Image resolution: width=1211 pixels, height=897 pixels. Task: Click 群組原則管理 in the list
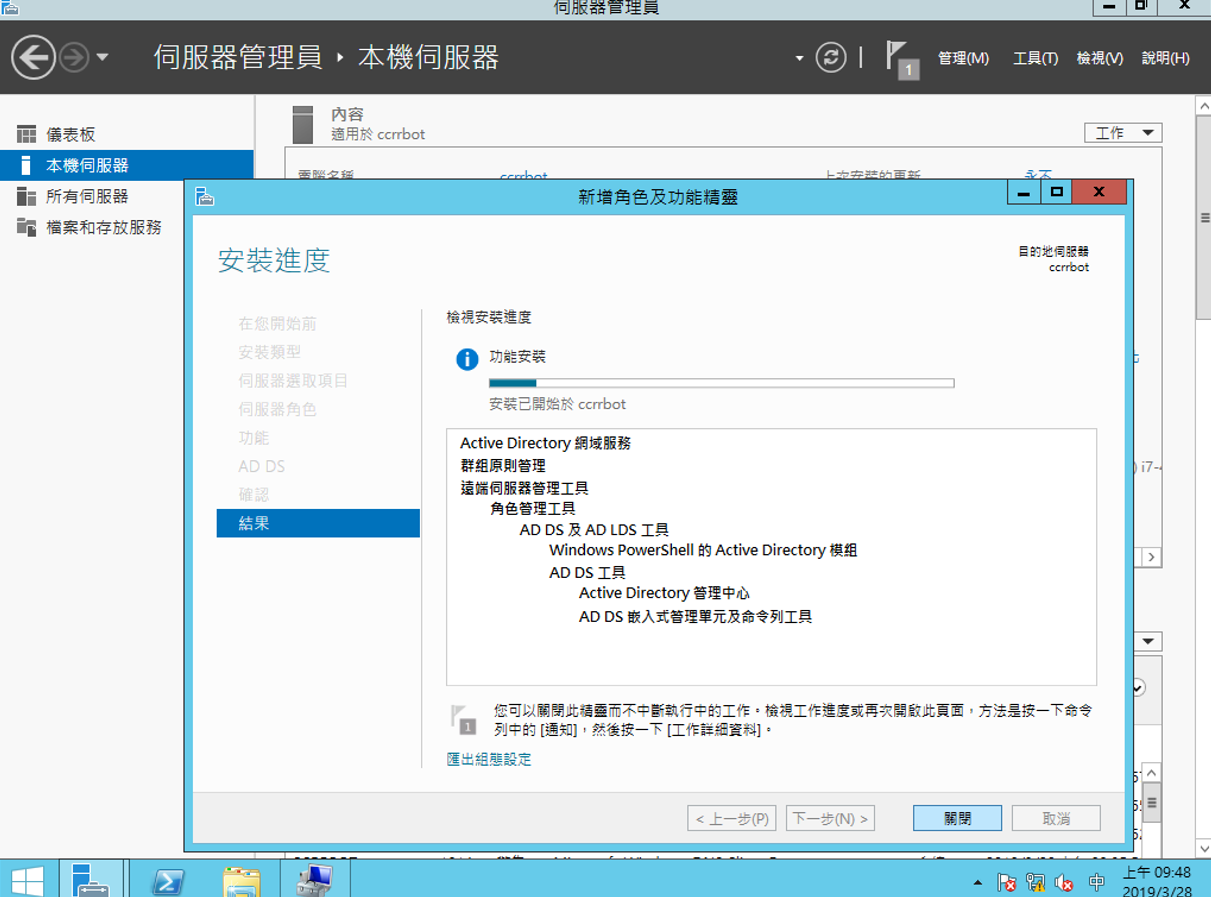pos(503,466)
